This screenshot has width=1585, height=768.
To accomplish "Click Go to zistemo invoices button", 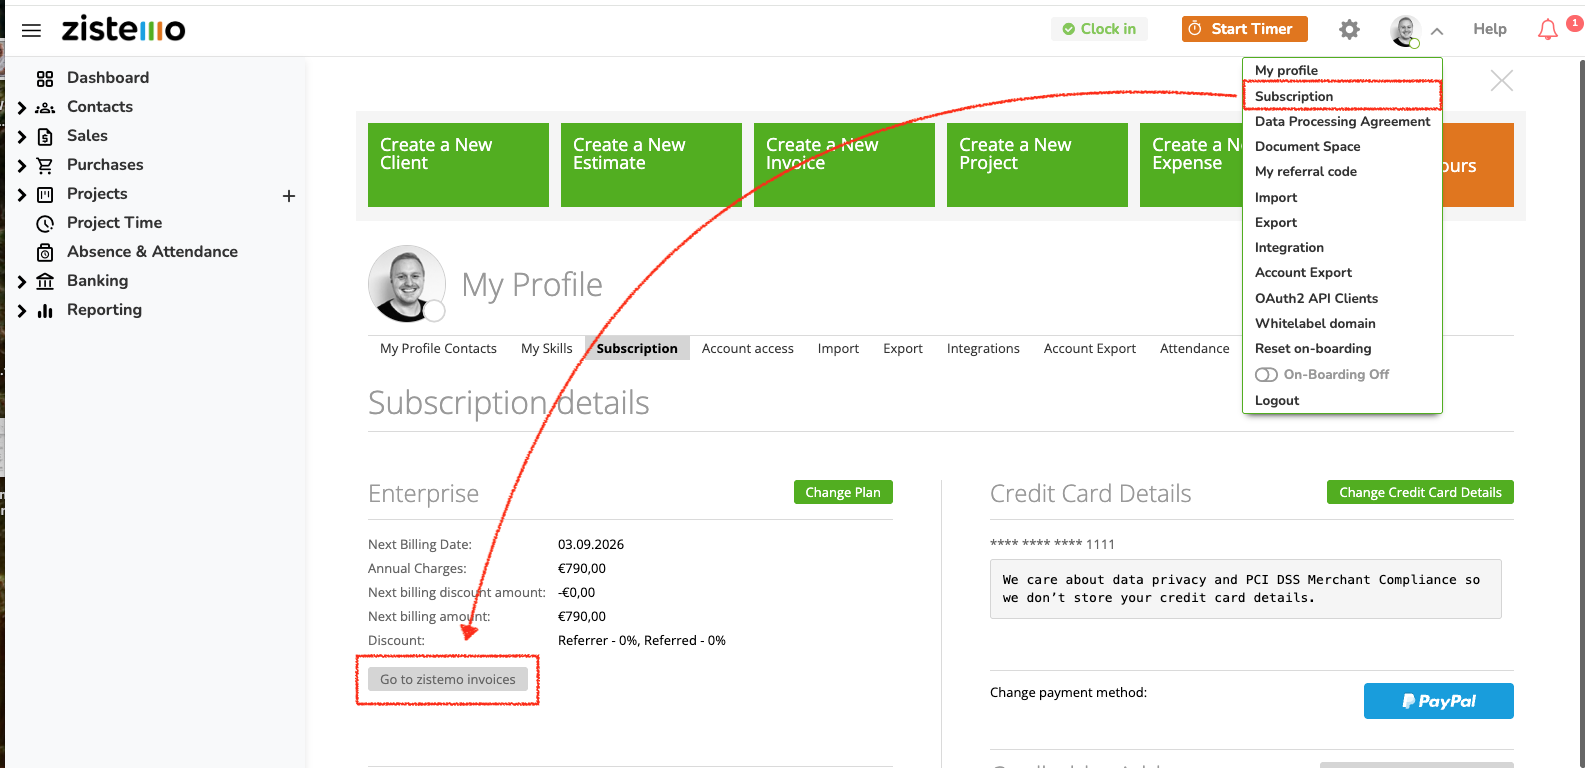I will [x=447, y=679].
